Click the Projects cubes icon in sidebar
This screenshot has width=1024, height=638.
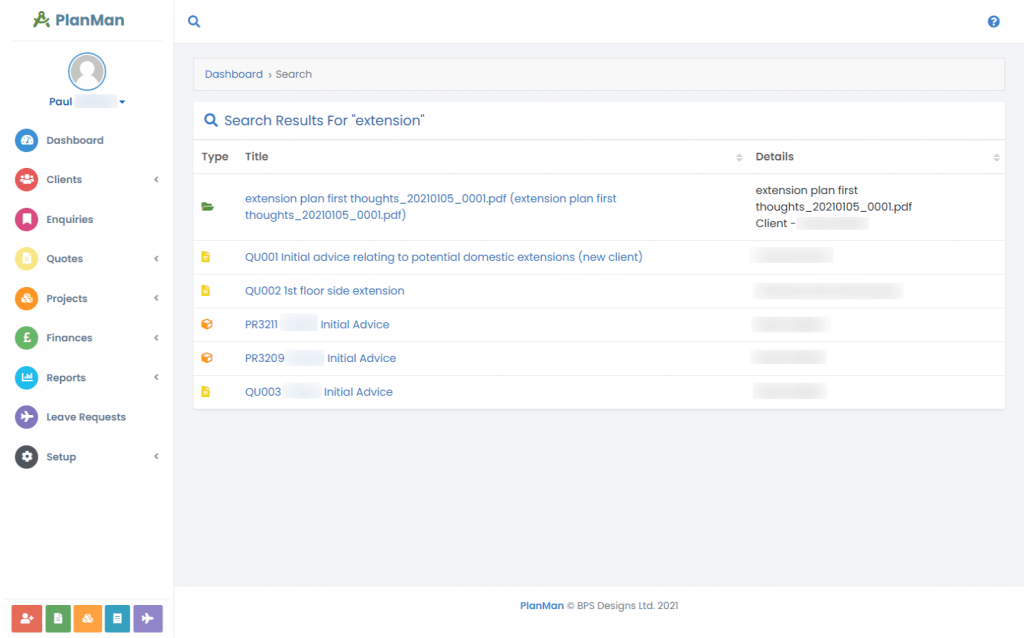pyautogui.click(x=27, y=298)
